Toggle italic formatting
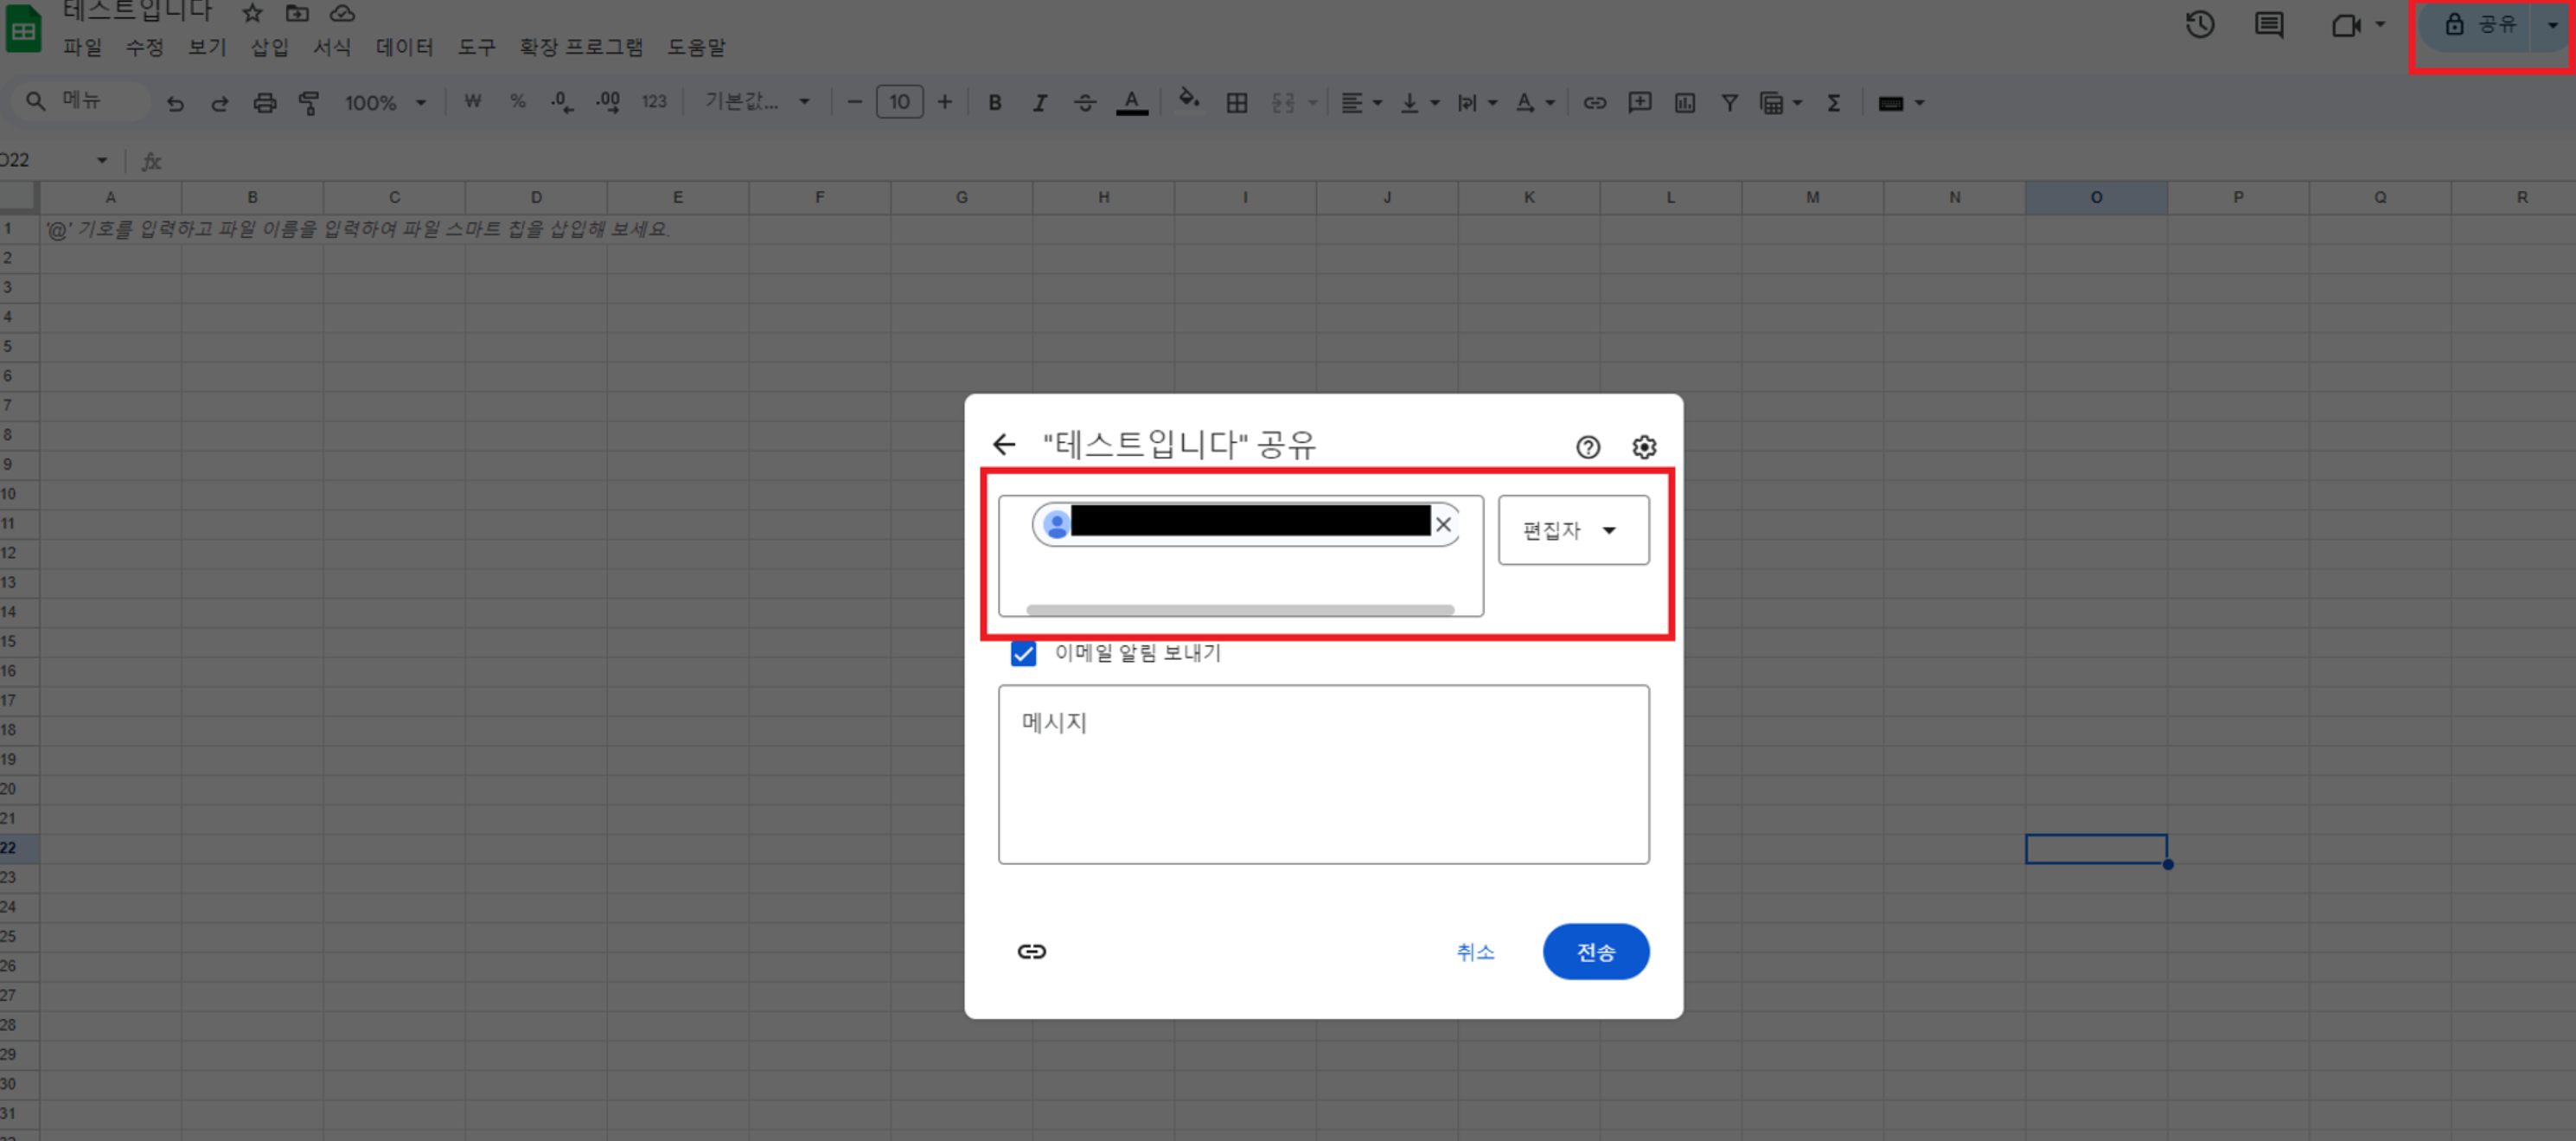This screenshot has height=1141, width=2576. point(1040,102)
